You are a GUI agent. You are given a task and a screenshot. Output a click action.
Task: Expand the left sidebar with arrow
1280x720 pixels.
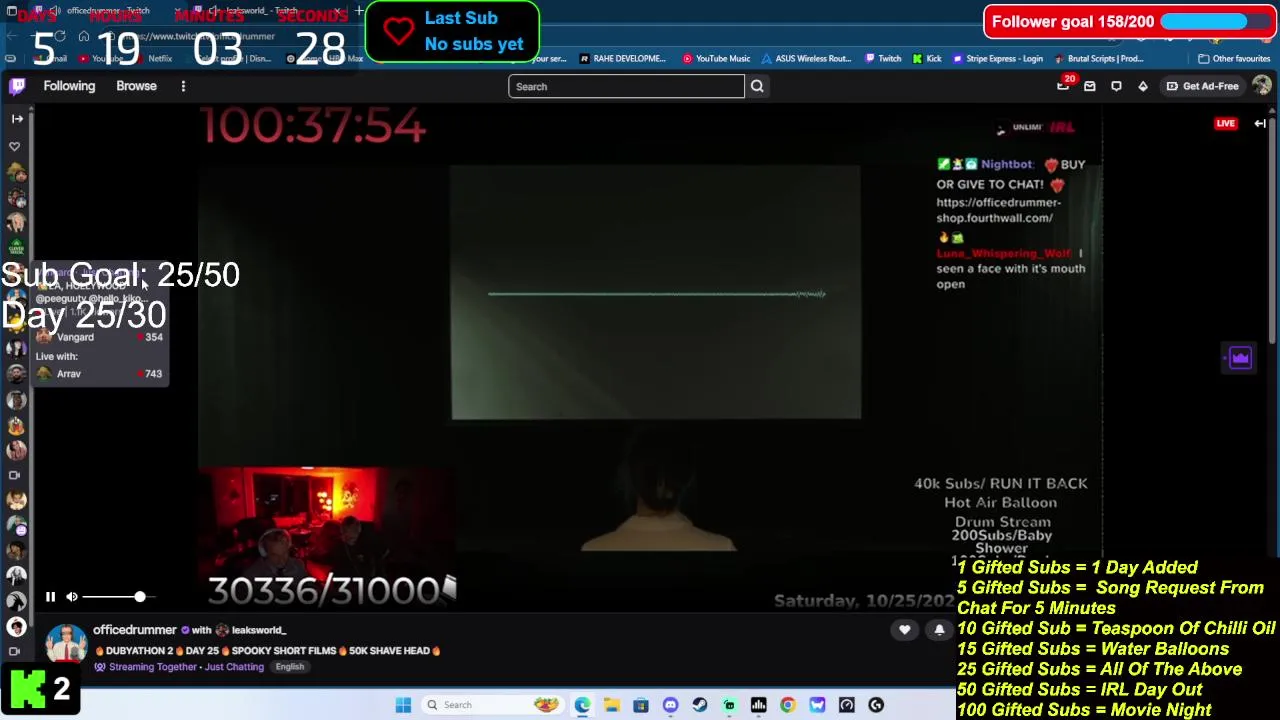click(17, 119)
